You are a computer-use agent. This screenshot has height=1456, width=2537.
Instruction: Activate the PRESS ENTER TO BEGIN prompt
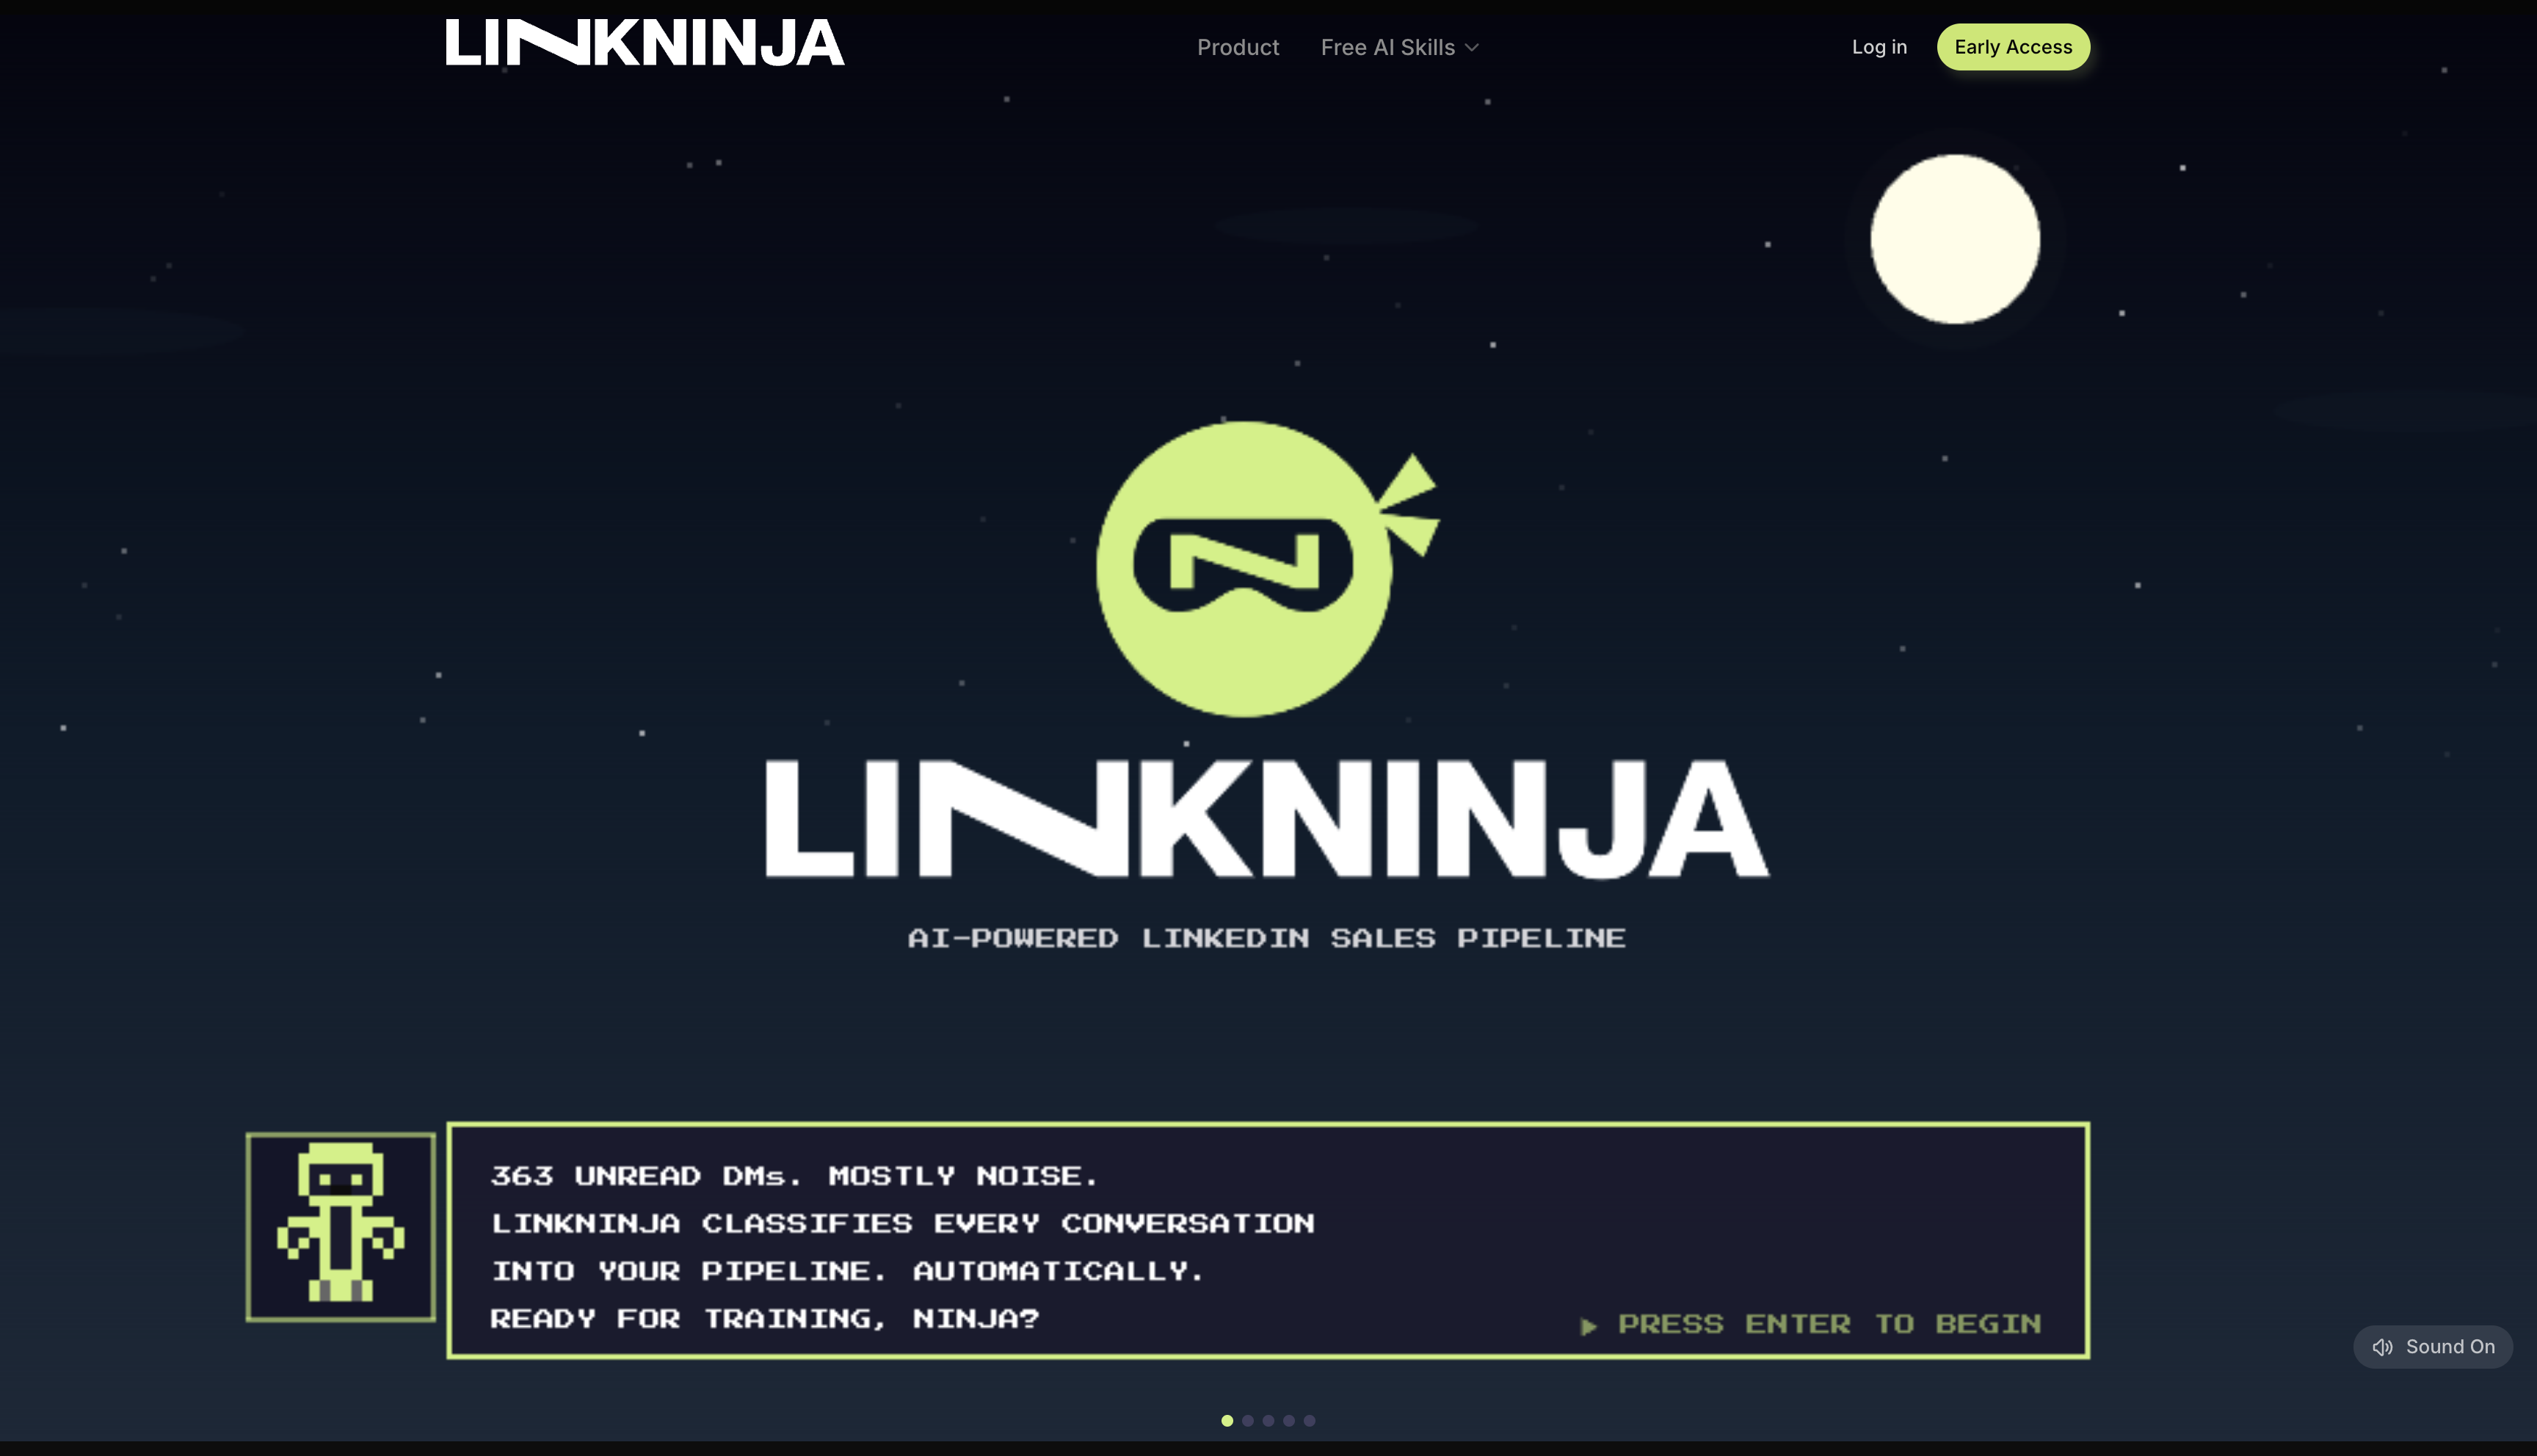[x=1830, y=1324]
